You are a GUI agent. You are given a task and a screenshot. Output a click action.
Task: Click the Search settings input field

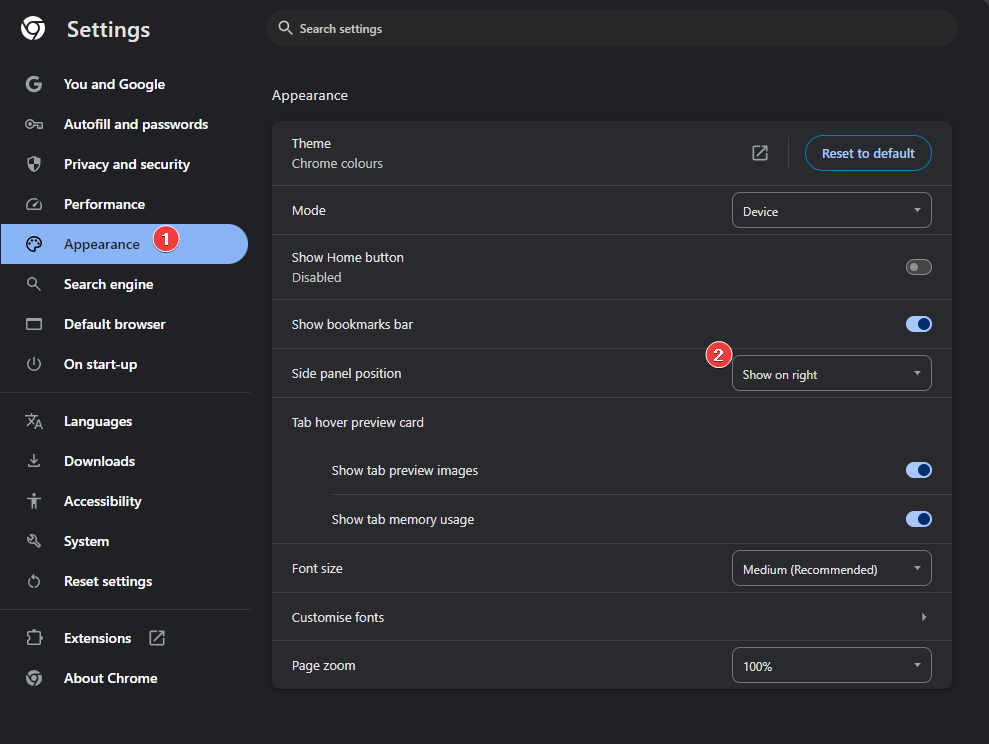coord(612,28)
